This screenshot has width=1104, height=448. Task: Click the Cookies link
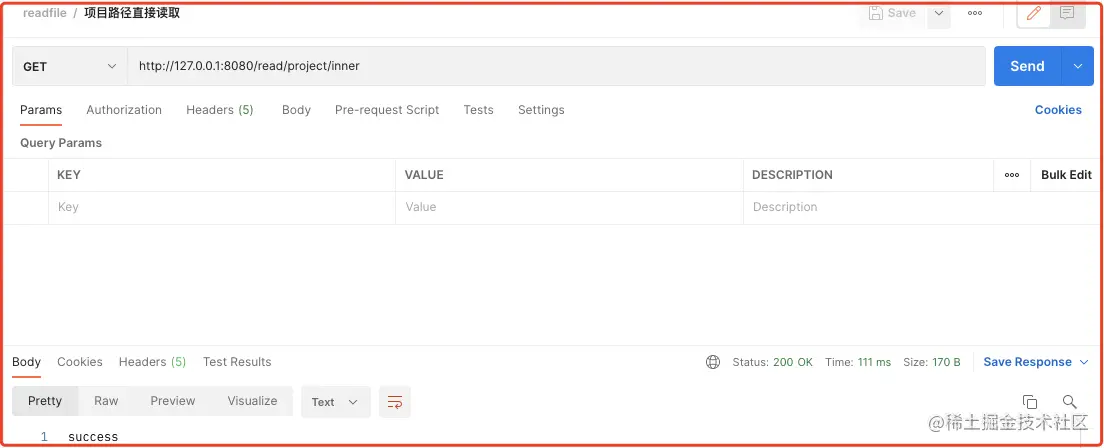(x=1058, y=110)
